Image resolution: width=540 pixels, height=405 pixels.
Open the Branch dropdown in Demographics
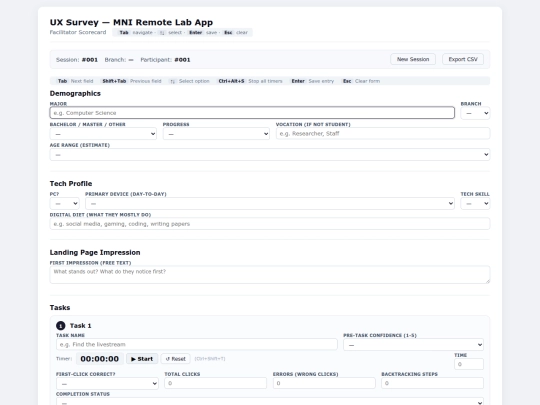pos(475,113)
